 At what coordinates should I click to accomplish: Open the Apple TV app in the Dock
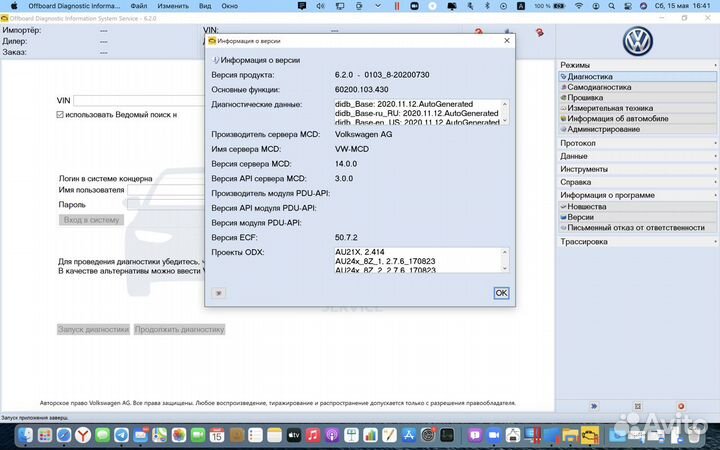[294, 434]
